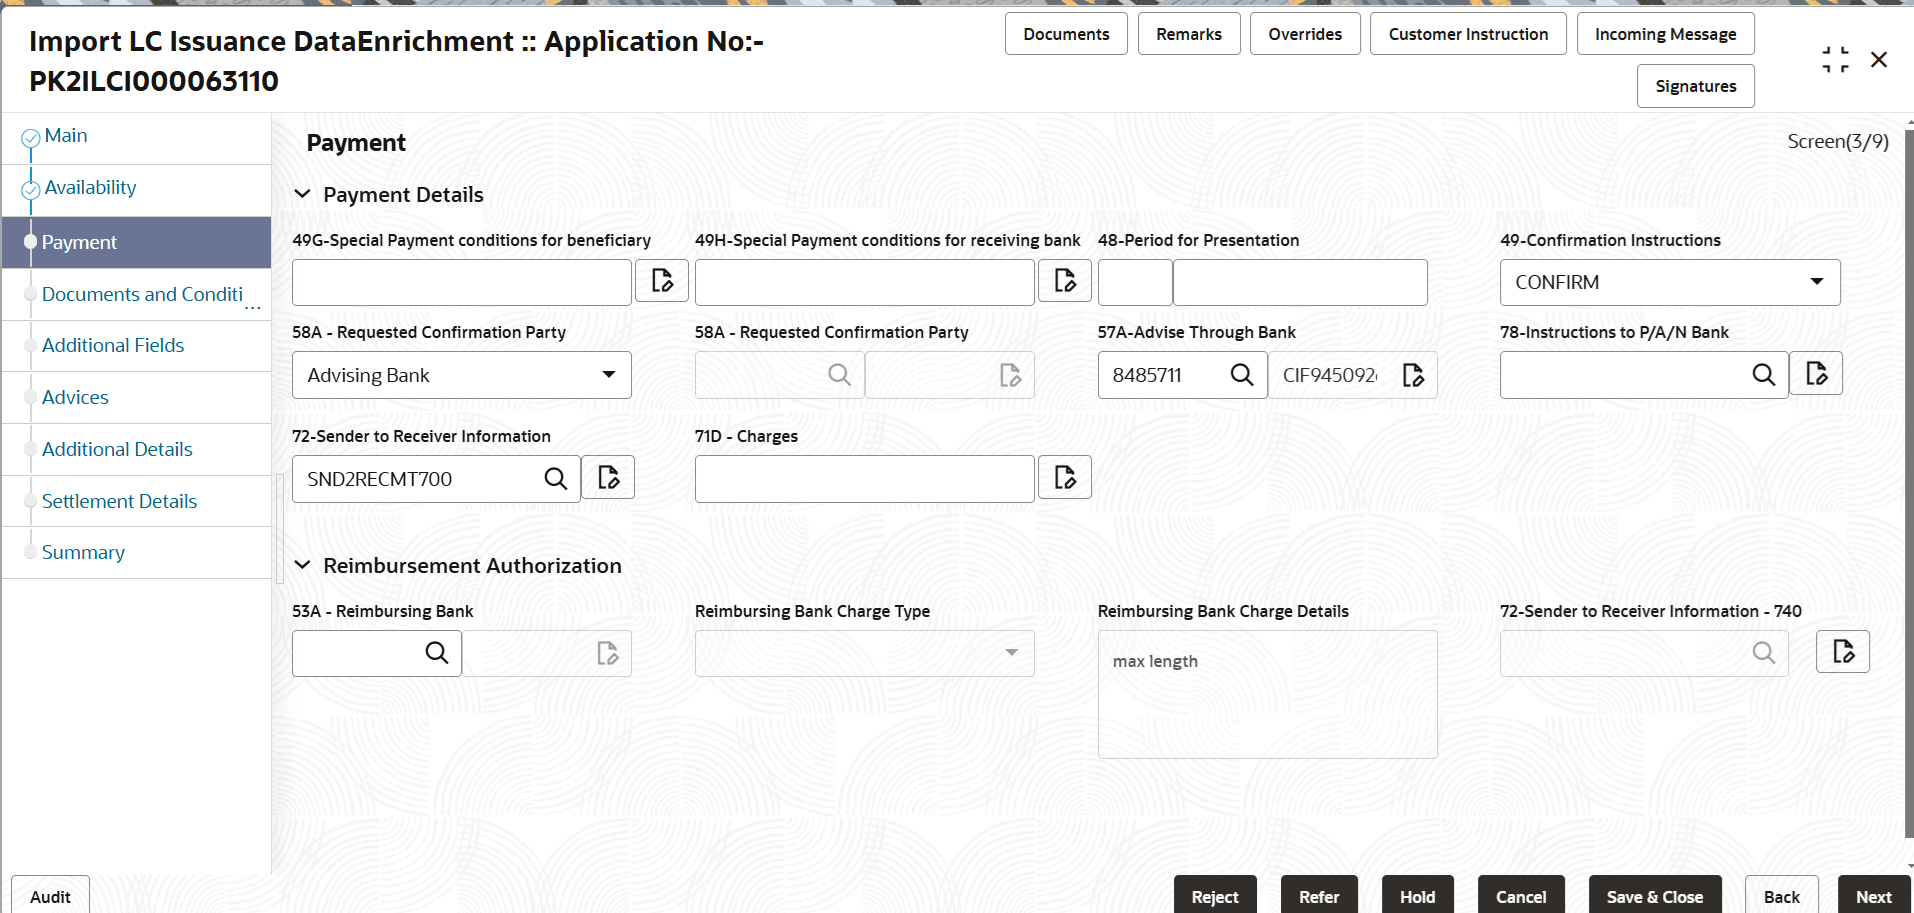Close the Import LC Issuance screen

coord(1879,60)
